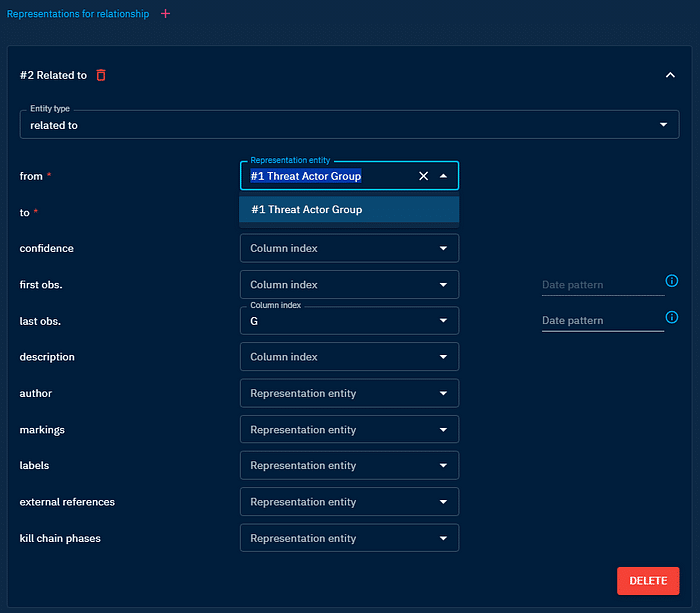Image resolution: width=700 pixels, height=613 pixels.
Task: Open kill chain phases Representation entity dropdown
Action: [x=349, y=538]
